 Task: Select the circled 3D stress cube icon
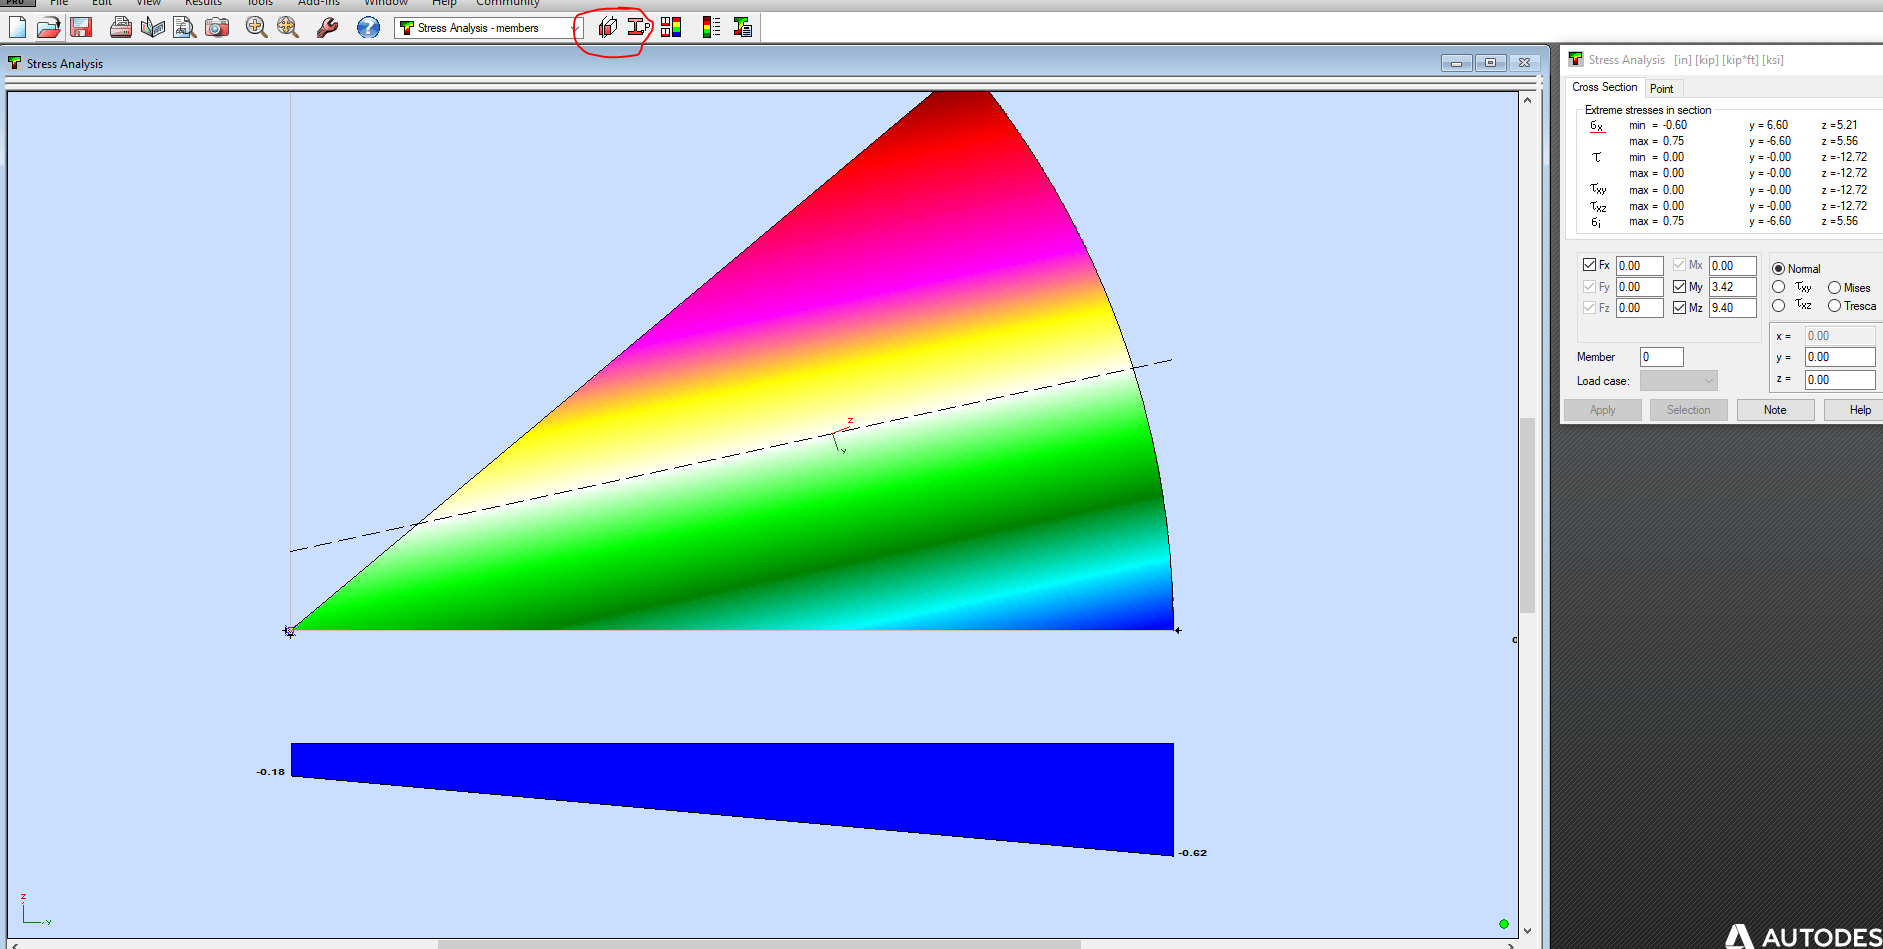click(607, 27)
